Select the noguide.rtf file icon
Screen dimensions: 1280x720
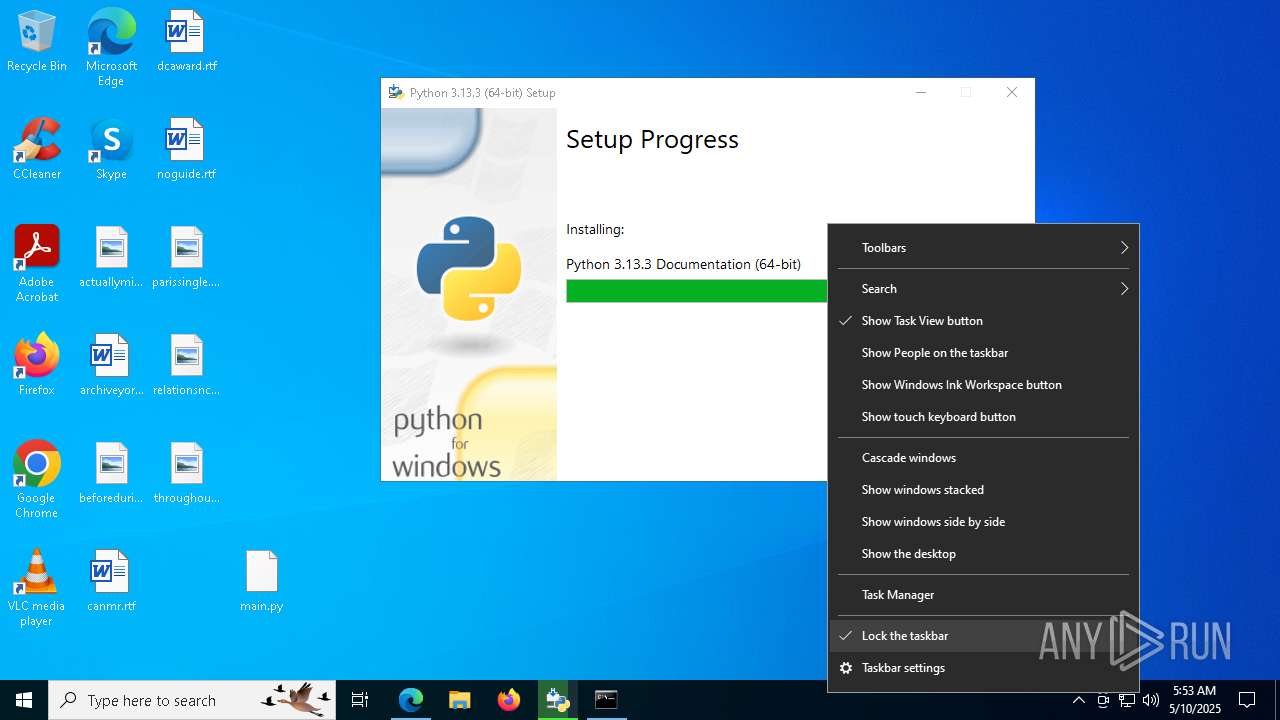click(x=186, y=149)
